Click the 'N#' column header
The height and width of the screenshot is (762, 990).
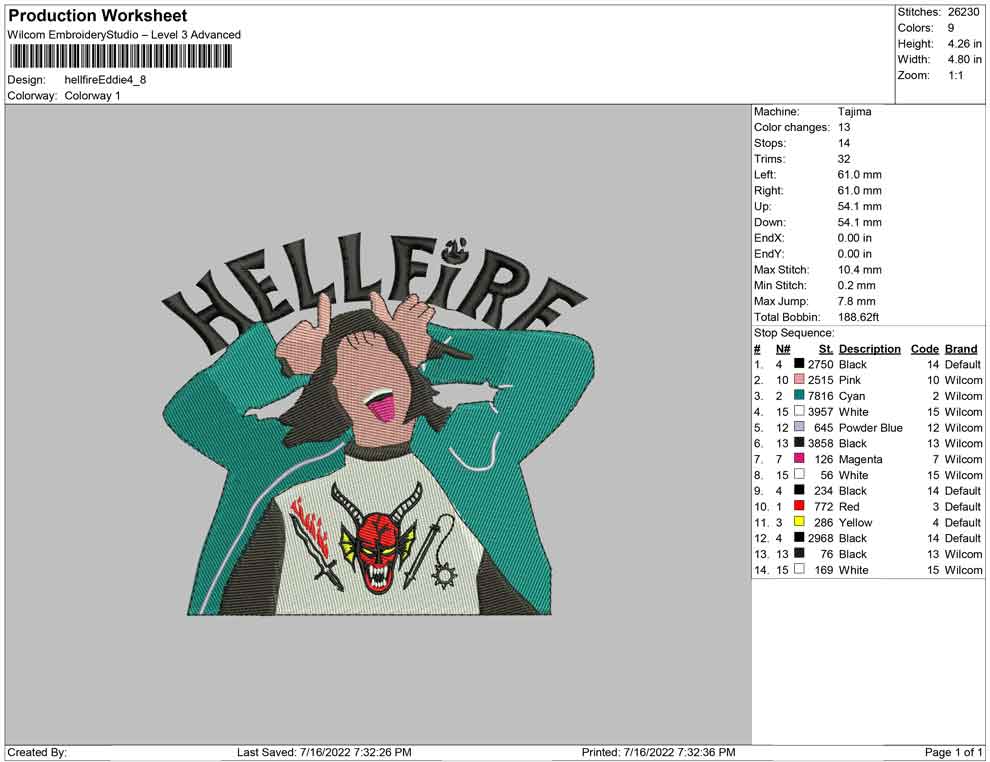tap(783, 348)
